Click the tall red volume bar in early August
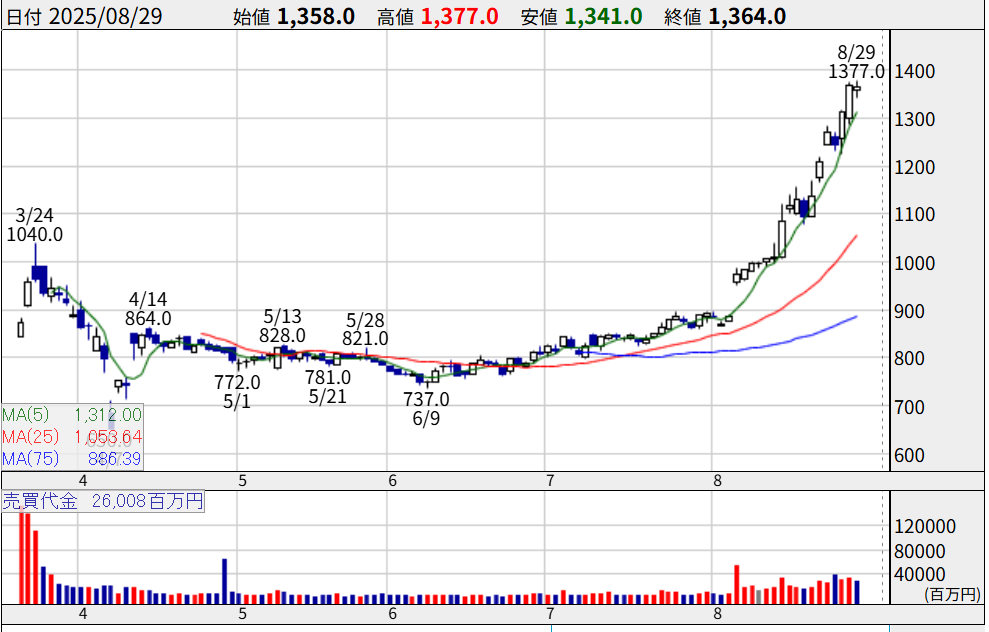989x632 pixels. (737, 585)
